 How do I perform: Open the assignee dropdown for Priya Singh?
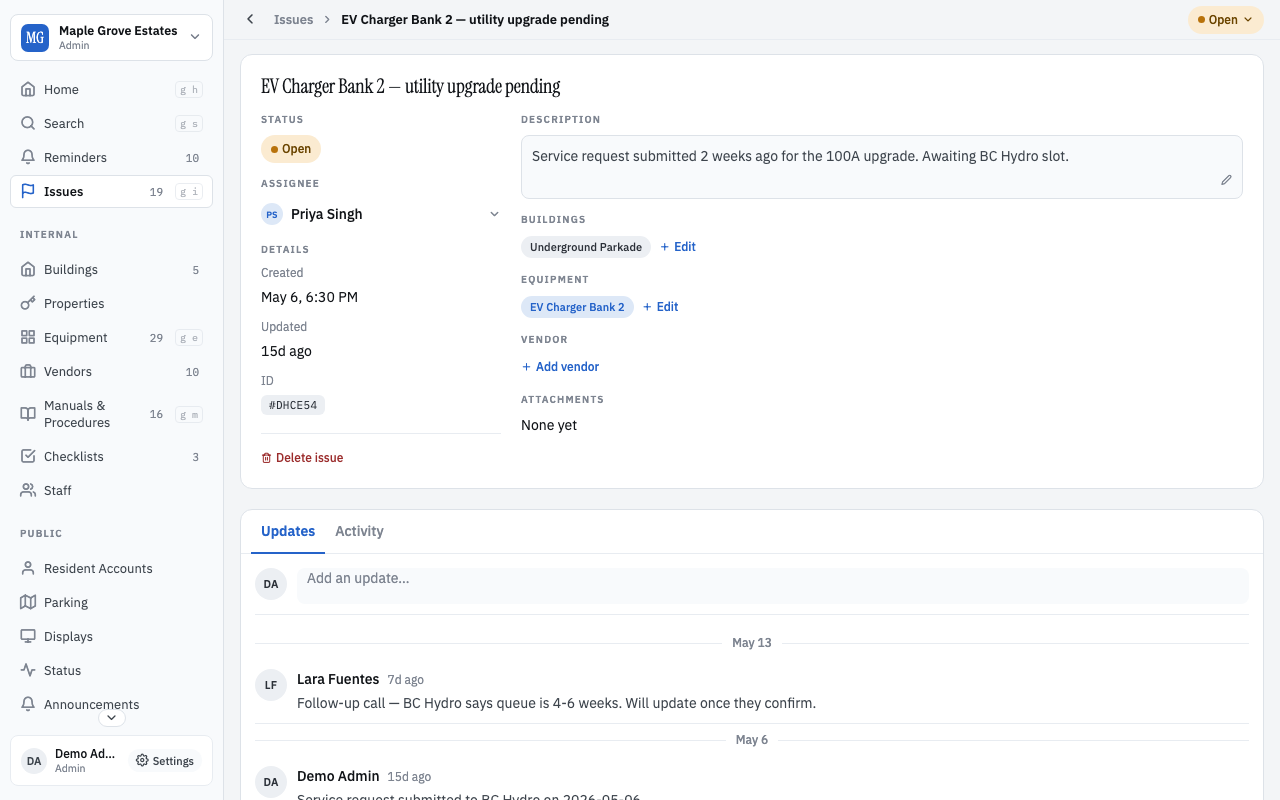coord(493,214)
